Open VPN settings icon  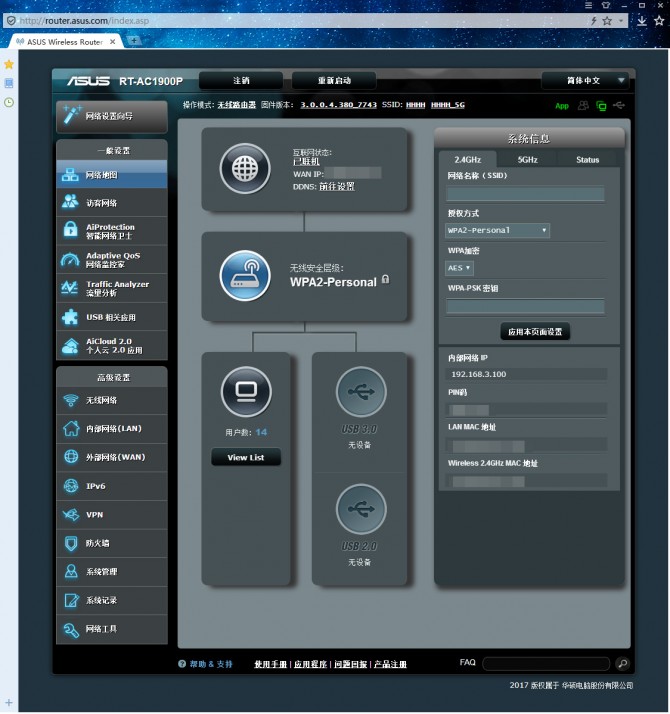71,515
